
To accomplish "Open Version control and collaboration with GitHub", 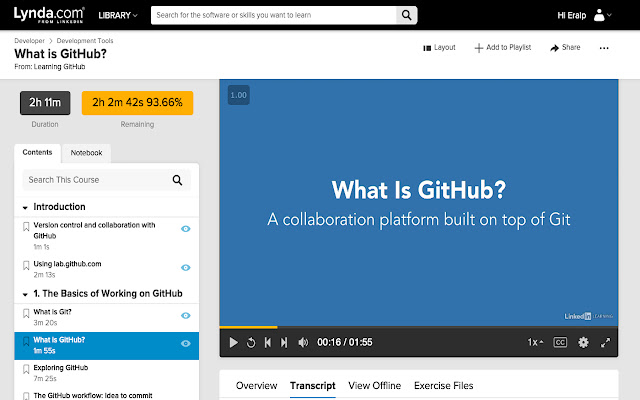I will (x=94, y=230).
